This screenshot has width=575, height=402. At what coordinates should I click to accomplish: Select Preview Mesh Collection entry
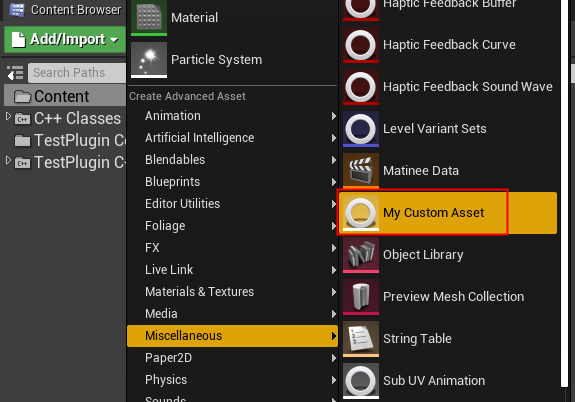(x=448, y=297)
